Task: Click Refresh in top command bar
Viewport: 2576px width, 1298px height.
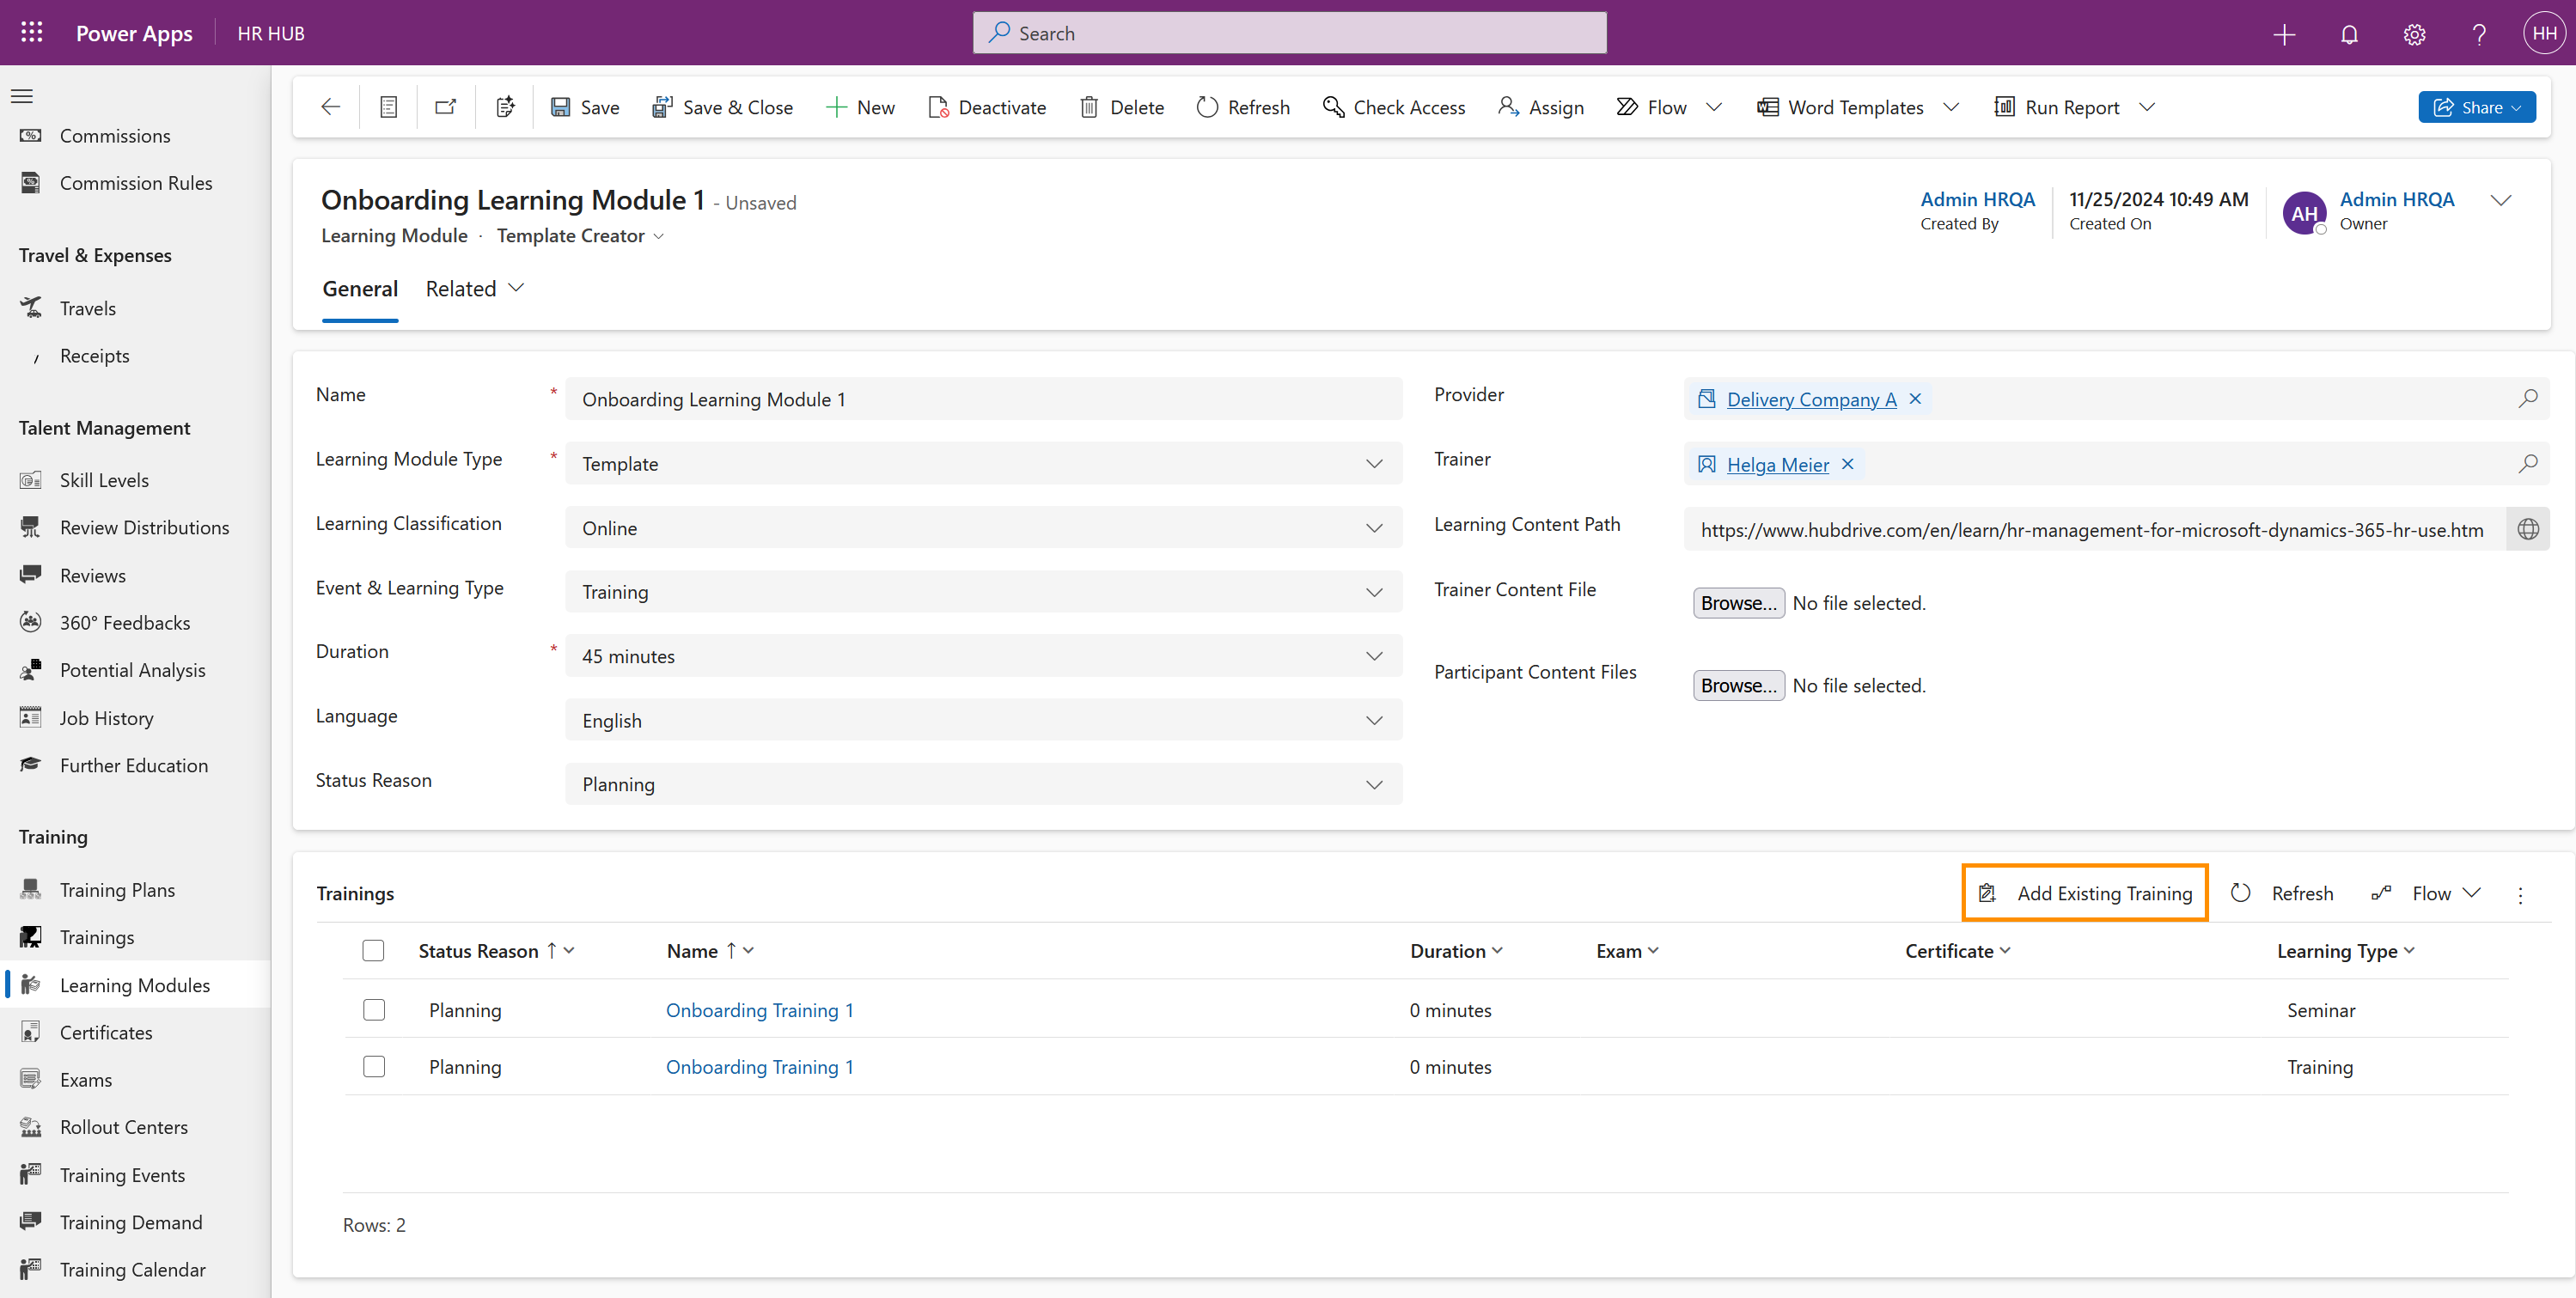Action: 1243,107
